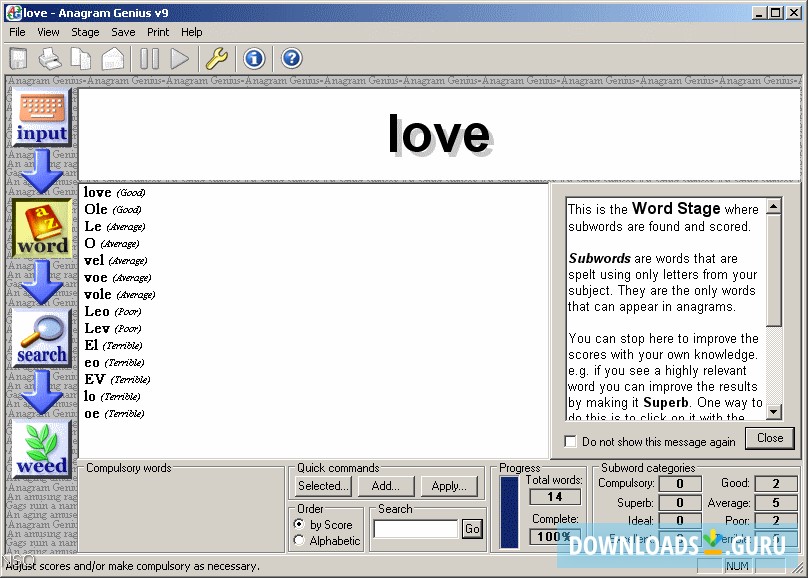Click the Selected... quick command button
Screen dimensions: 808x578
[x=324, y=486]
